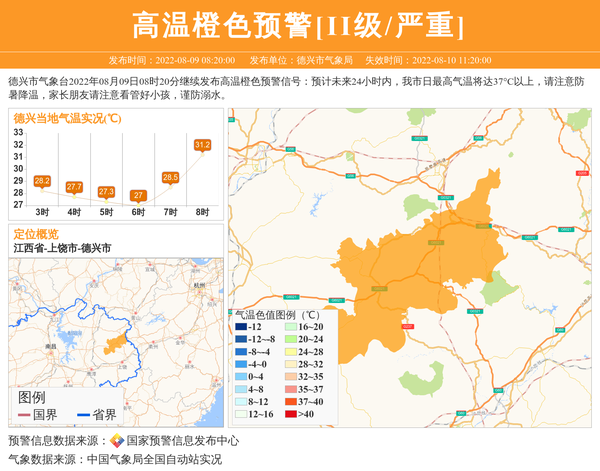Click the 28.2 temperature marker at 3时
Screen dimensions: 600x471
point(42,181)
